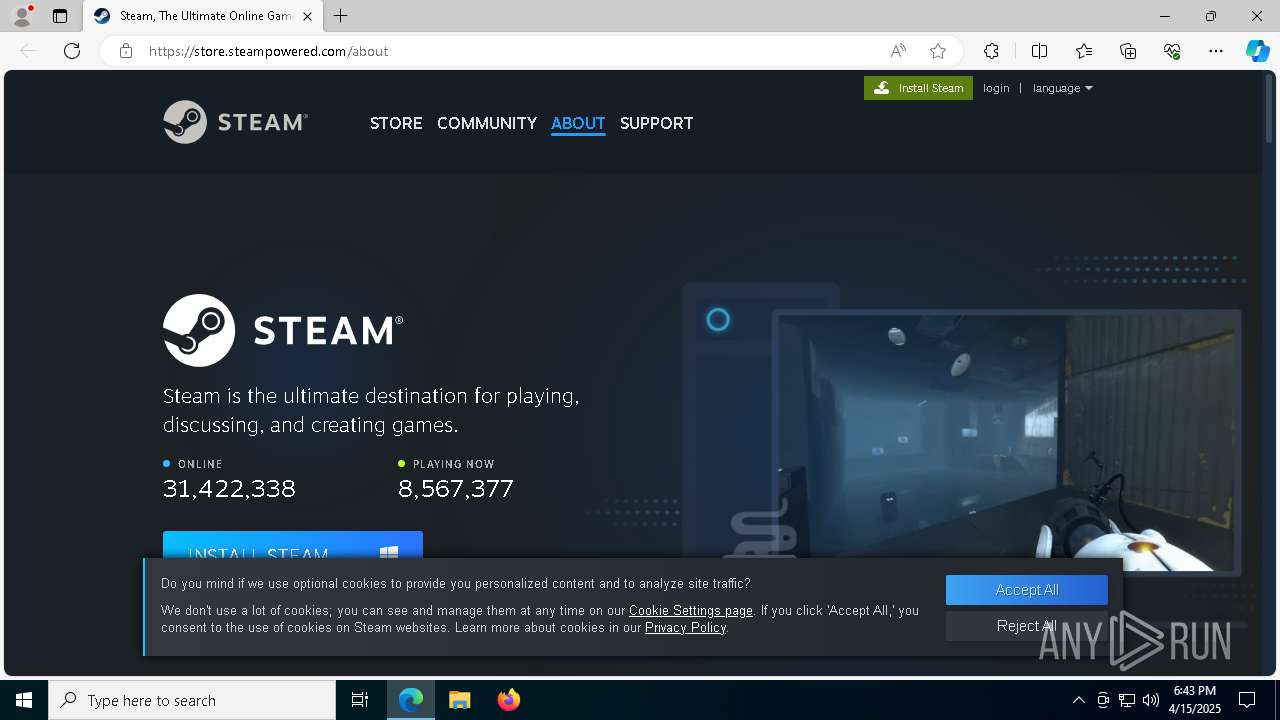The height and width of the screenshot is (720, 1280).
Task: Open Task View on taskbar
Action: (x=360, y=700)
